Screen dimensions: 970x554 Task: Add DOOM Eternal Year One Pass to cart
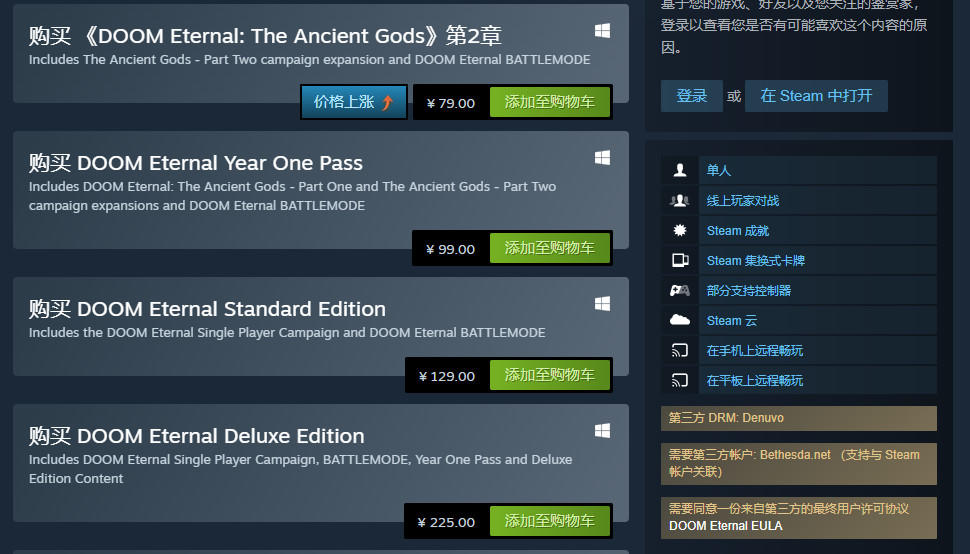549,248
